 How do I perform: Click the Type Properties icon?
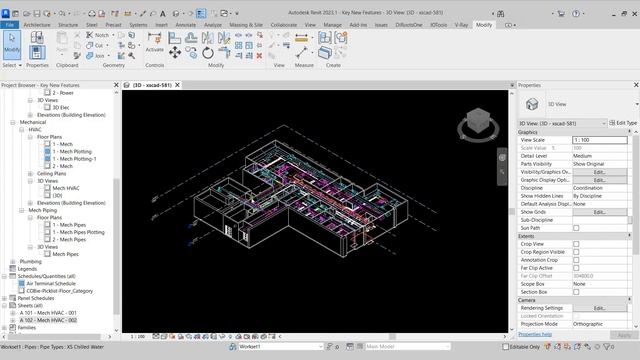pos(37,38)
